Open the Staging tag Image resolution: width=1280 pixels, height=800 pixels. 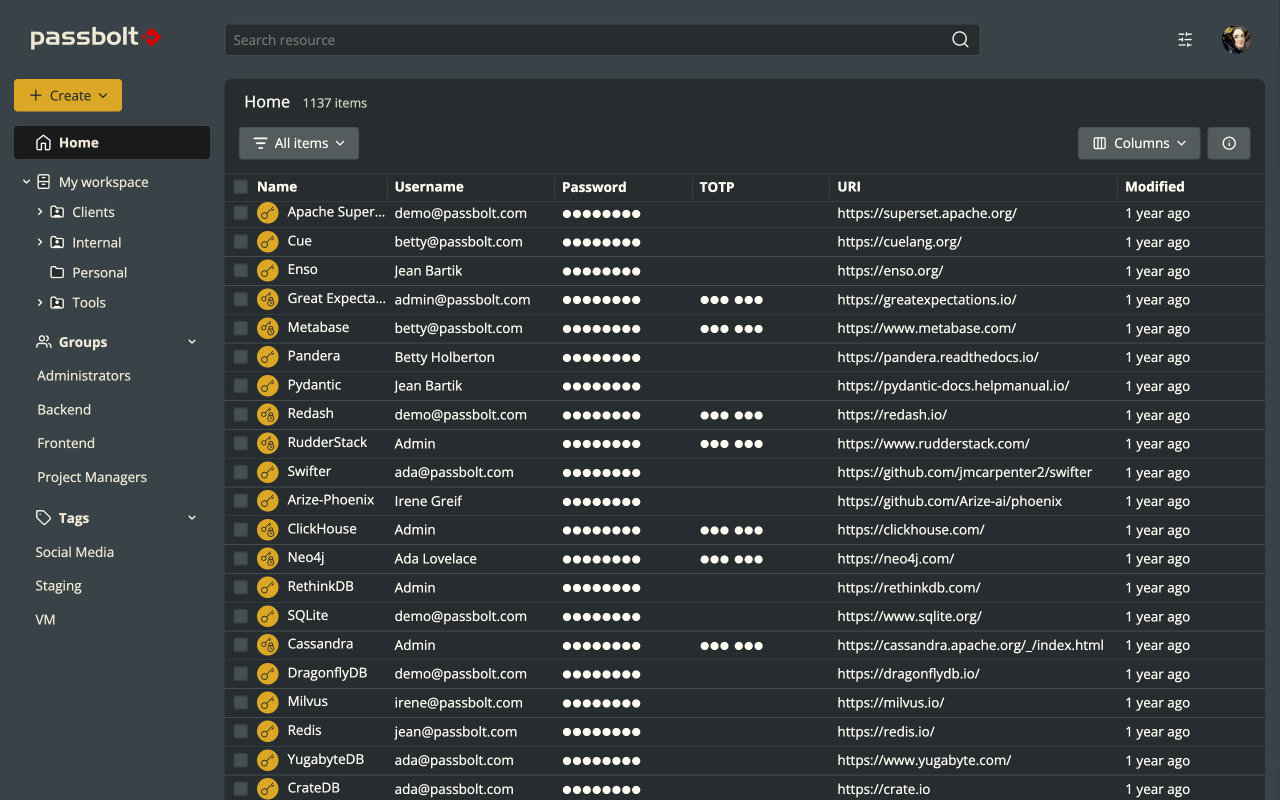click(x=58, y=585)
